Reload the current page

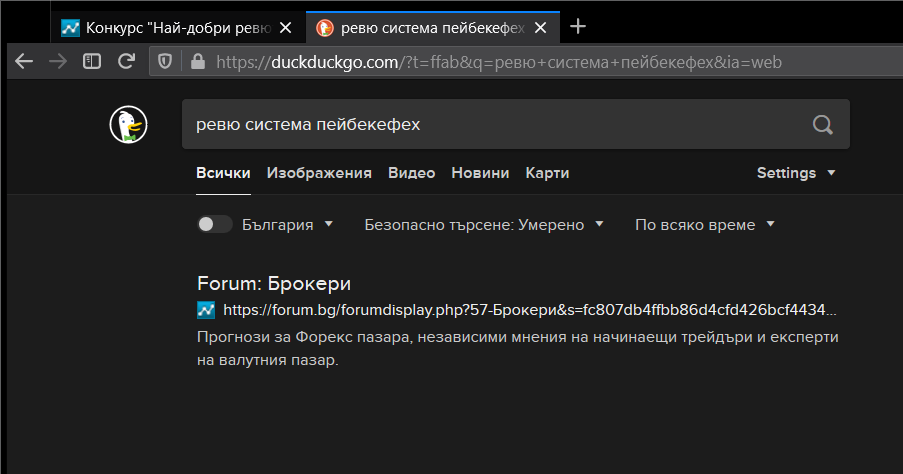pos(126,61)
